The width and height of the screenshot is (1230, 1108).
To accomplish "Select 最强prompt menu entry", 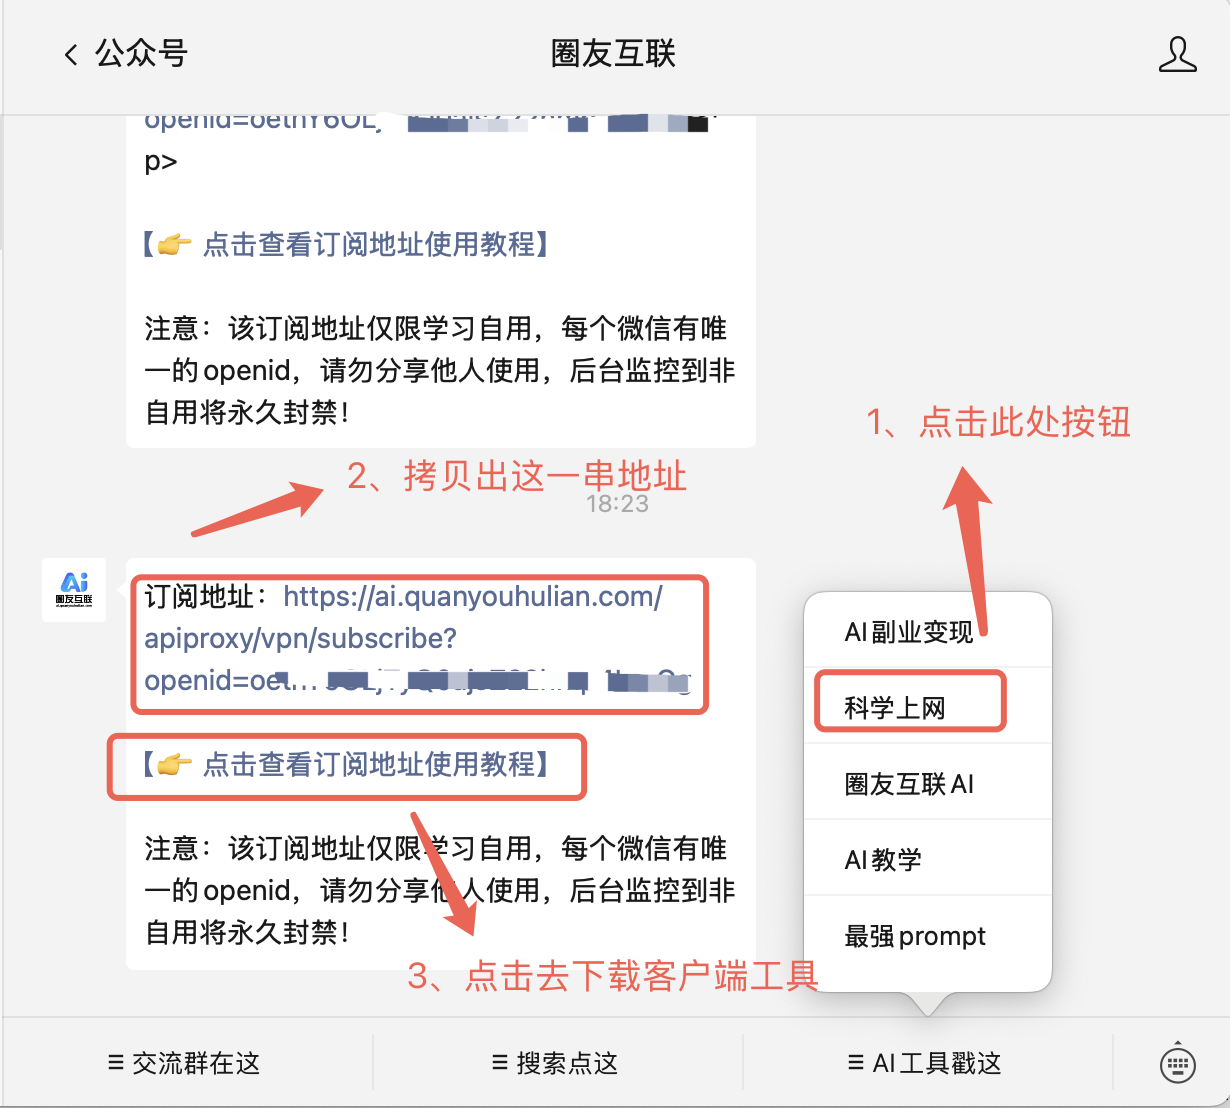I will 928,936.
